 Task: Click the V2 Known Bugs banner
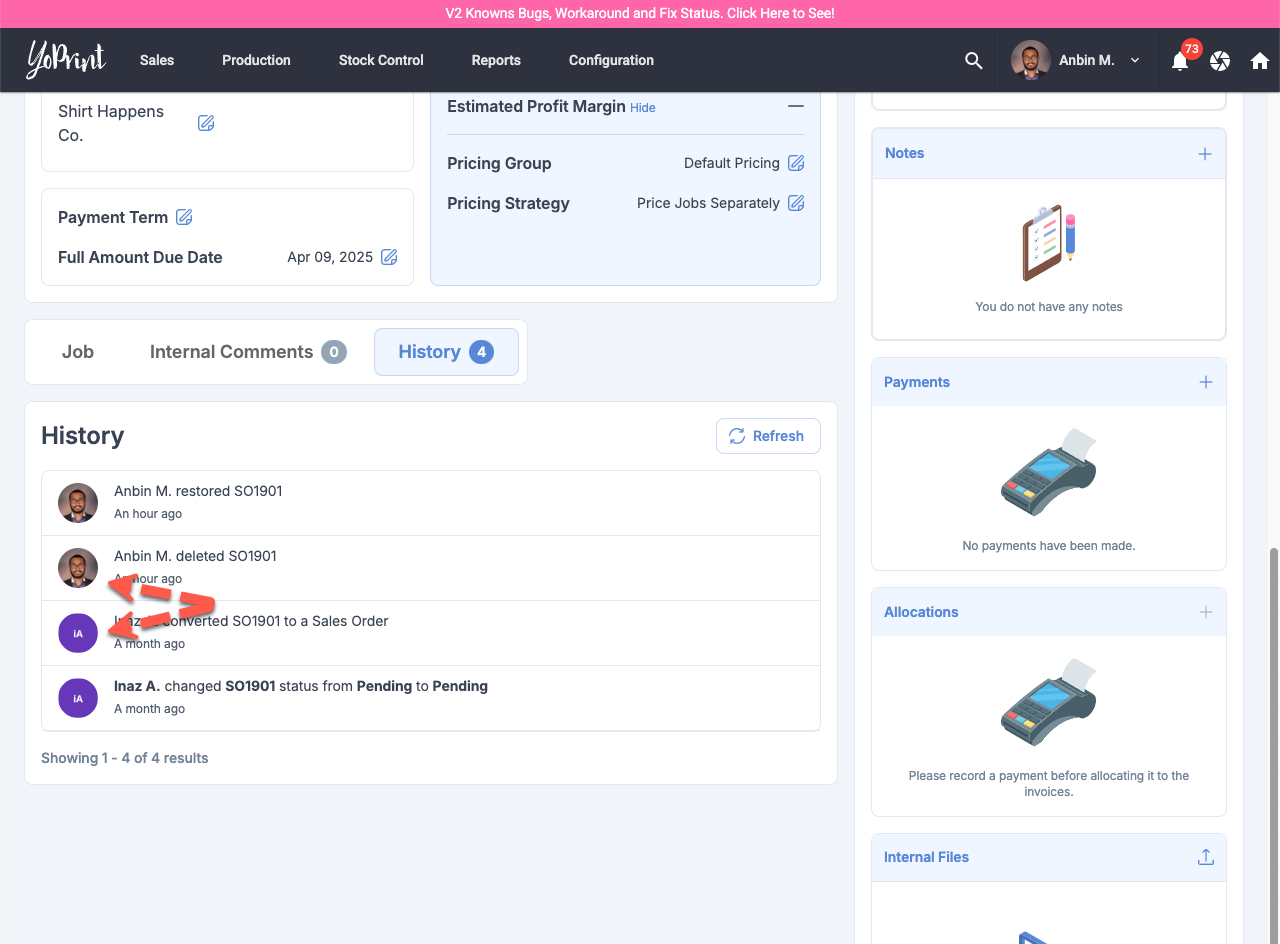[640, 14]
